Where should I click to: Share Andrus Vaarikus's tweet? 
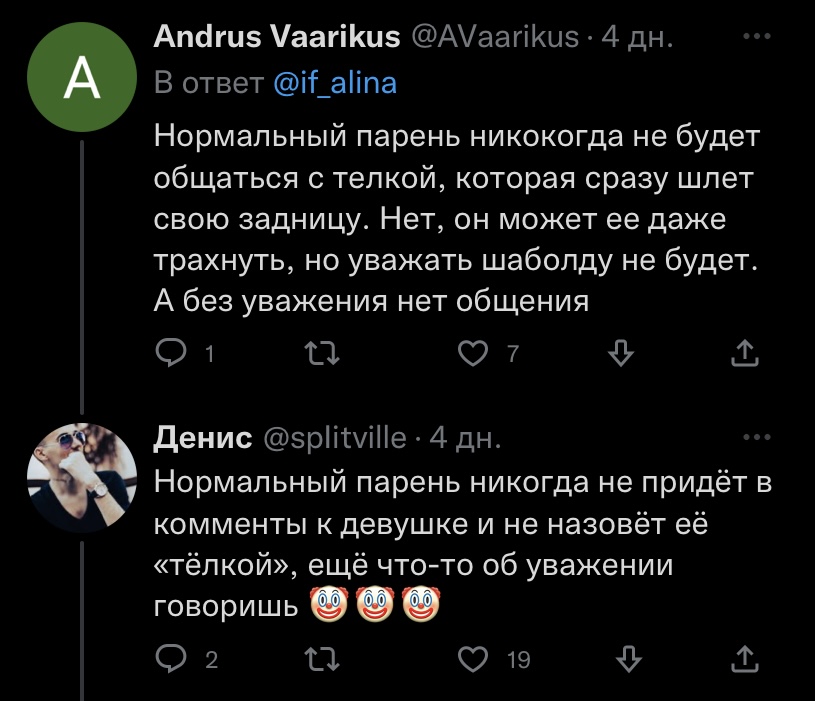tap(746, 351)
